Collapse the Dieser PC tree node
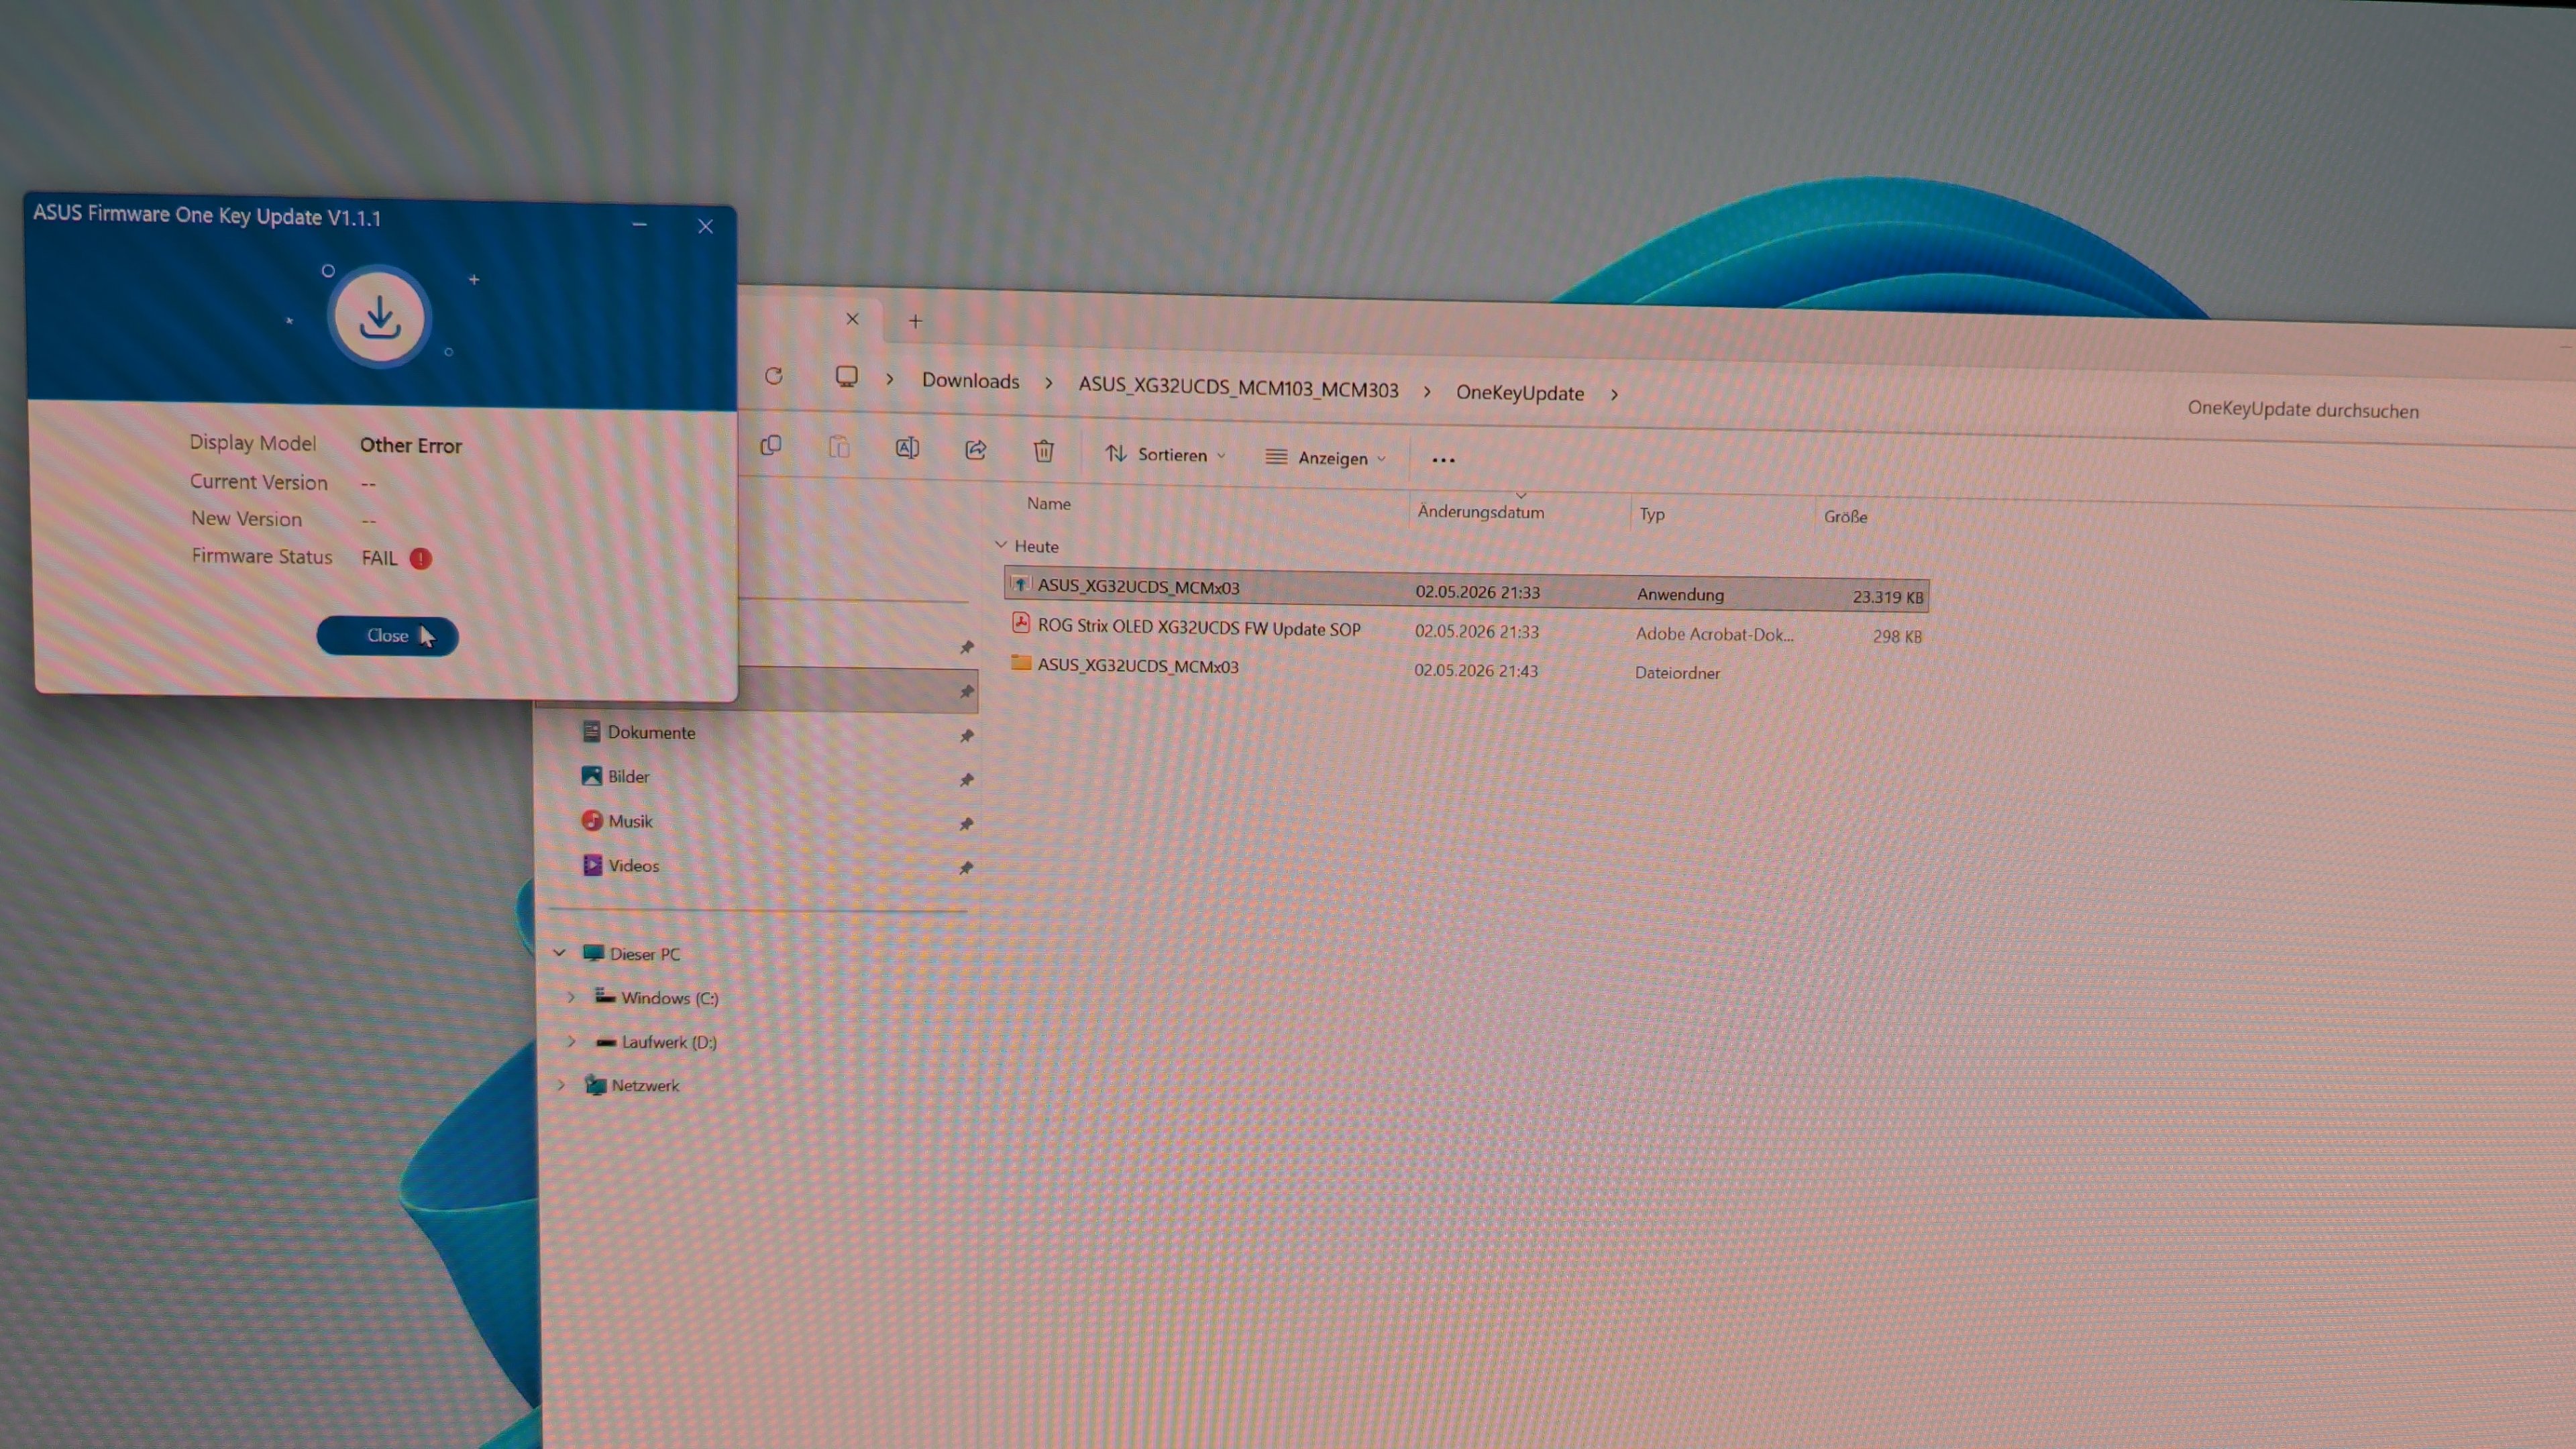The image size is (2576, 1449). pos(560,953)
